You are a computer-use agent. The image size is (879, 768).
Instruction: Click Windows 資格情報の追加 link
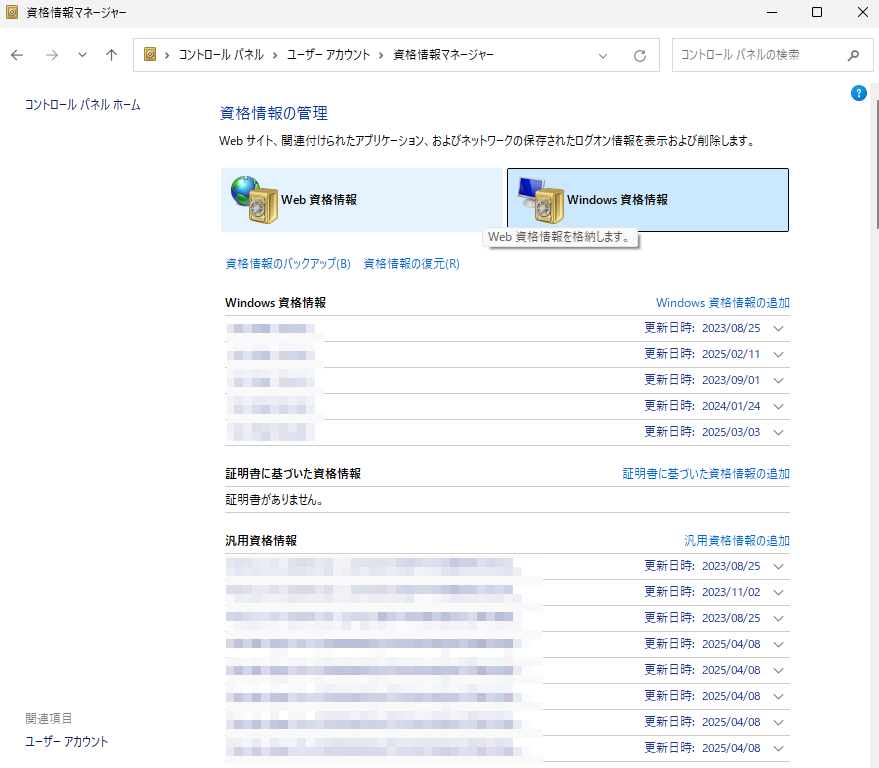tap(722, 302)
